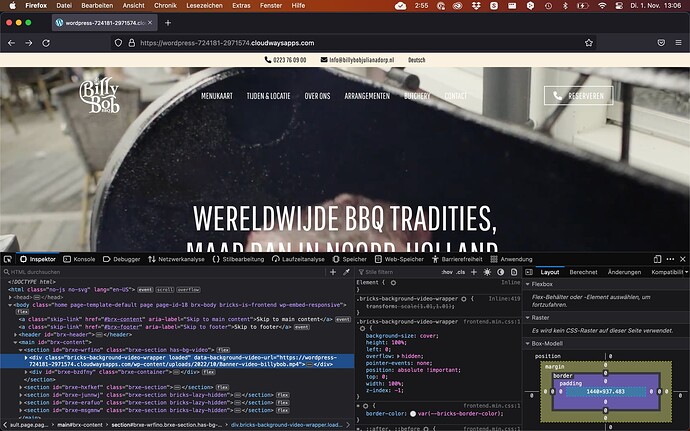Image resolution: width=690 pixels, height=431 pixels.
Task: Toggle dark color scheme simulation
Action: click(x=500, y=272)
